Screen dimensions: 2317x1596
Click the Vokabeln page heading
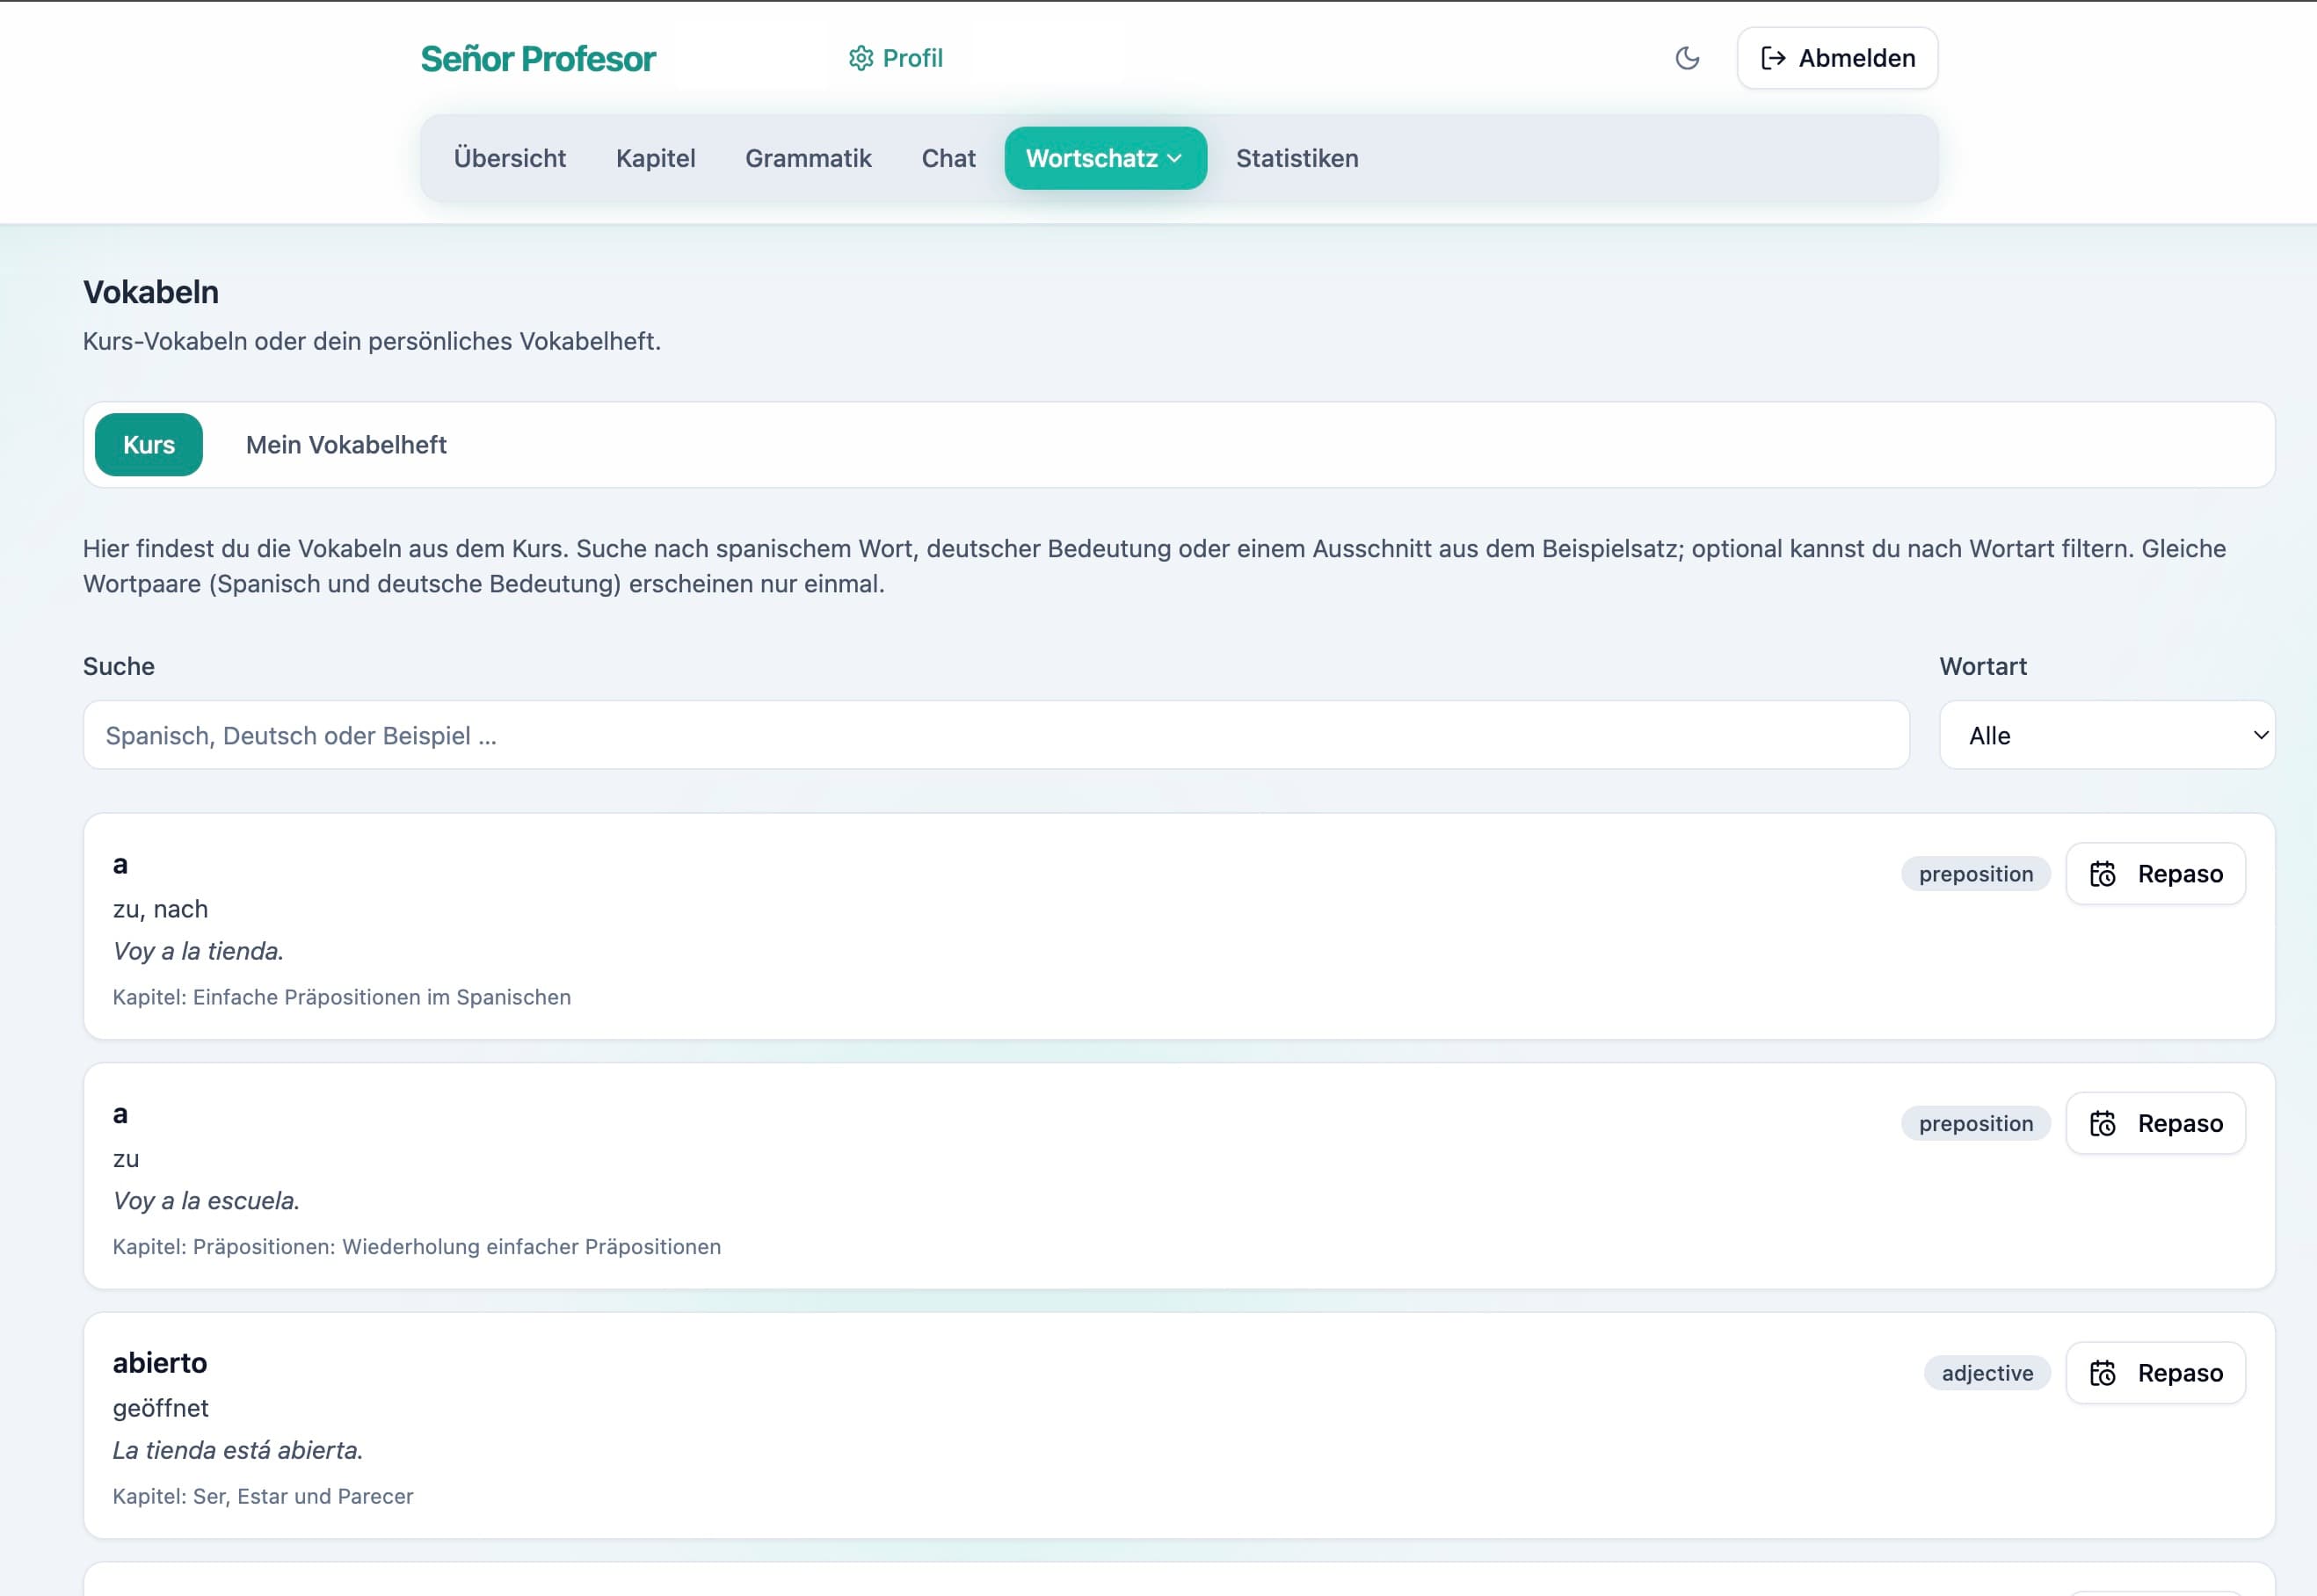[x=151, y=292]
